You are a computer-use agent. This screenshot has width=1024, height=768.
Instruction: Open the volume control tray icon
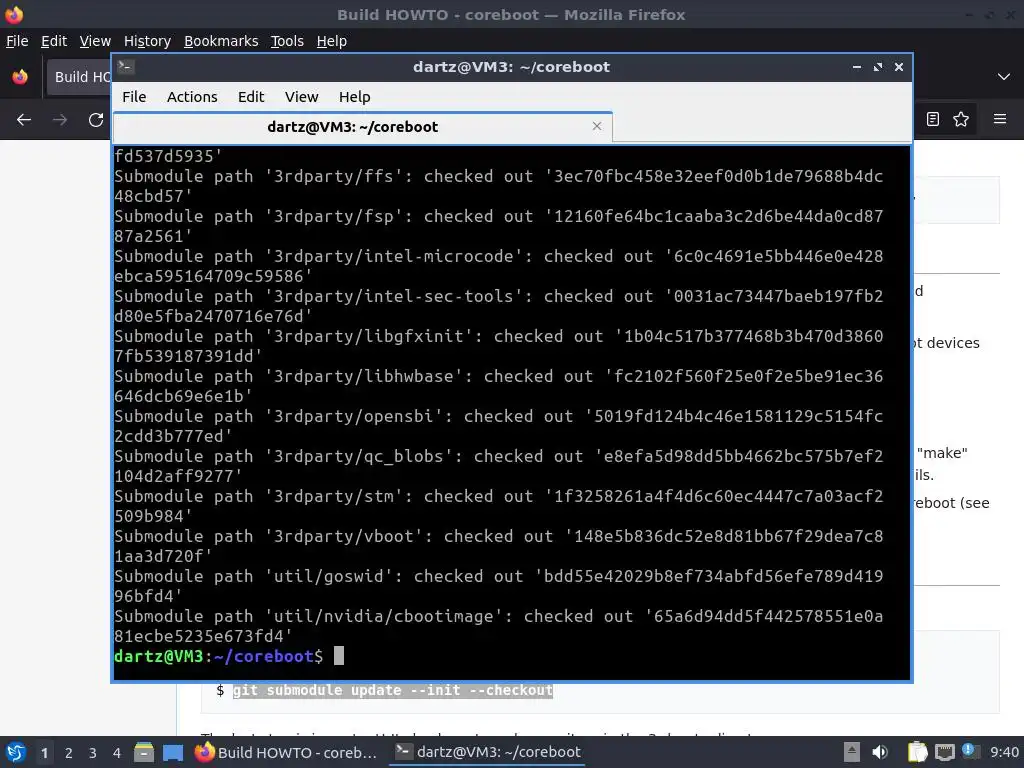pos(880,752)
